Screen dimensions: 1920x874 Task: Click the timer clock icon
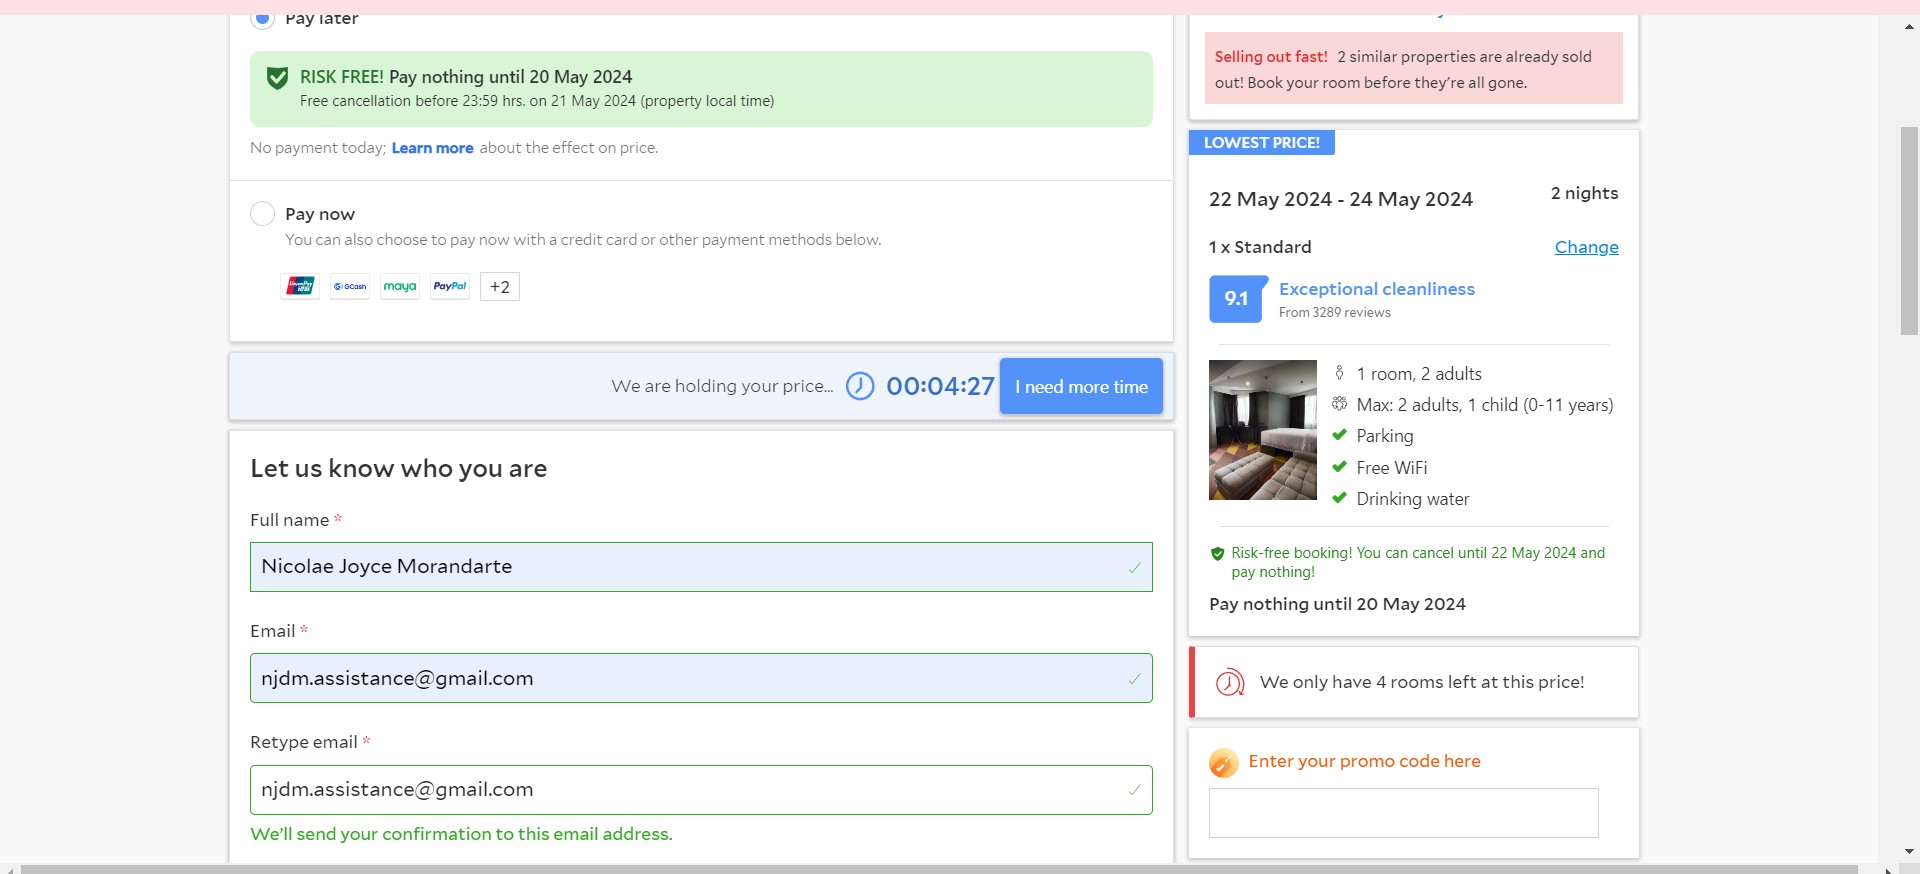[x=860, y=386]
